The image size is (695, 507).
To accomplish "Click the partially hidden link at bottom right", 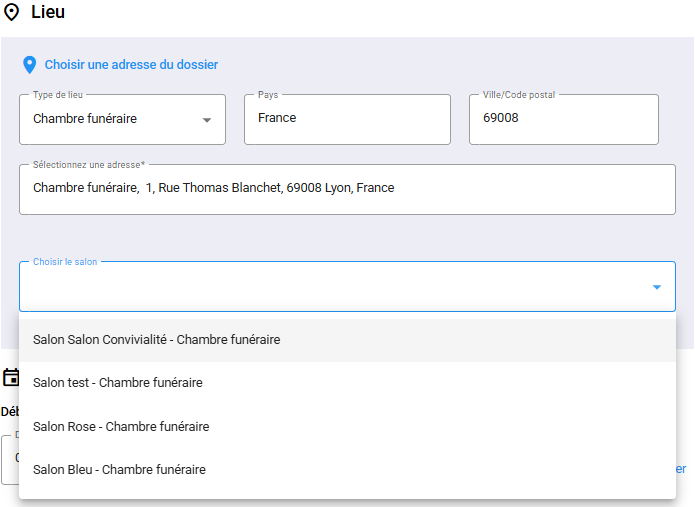I will [682, 469].
